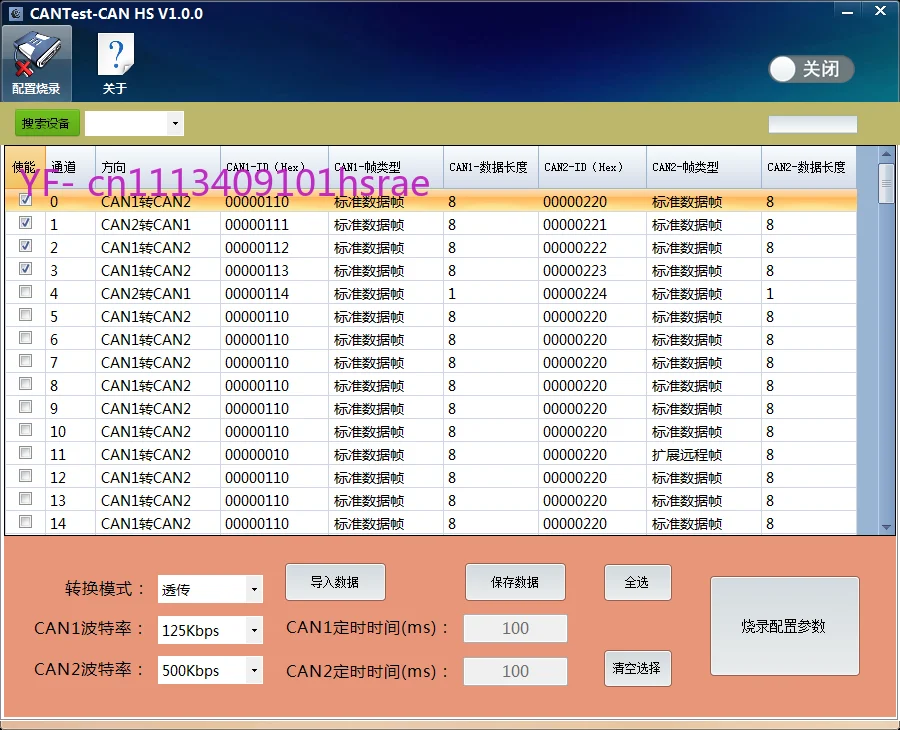This screenshot has width=900, height=730.
Task: Click the 烧录配置参数 button
Action: click(785, 626)
